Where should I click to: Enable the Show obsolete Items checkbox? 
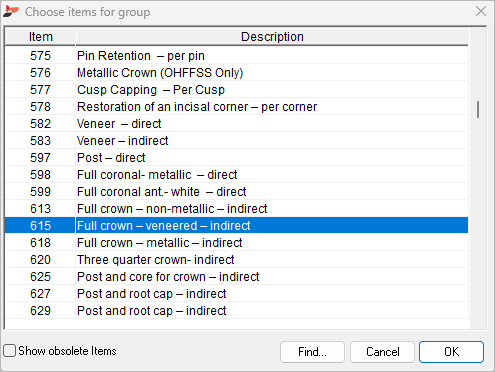tap(10, 351)
